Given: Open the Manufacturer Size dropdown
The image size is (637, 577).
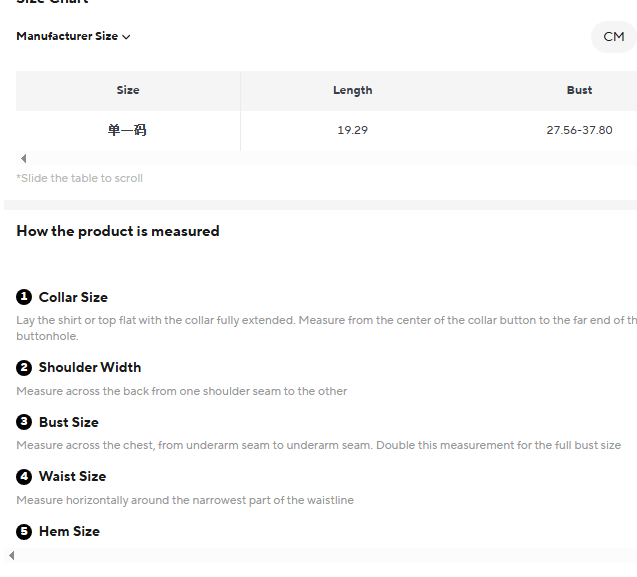Looking at the screenshot, I should 74,37.
